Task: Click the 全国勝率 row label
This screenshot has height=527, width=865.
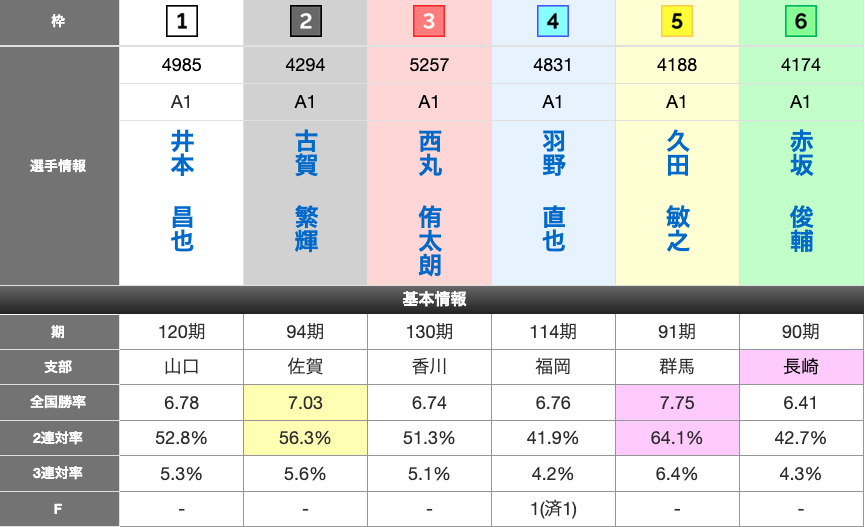Action: click(x=59, y=402)
